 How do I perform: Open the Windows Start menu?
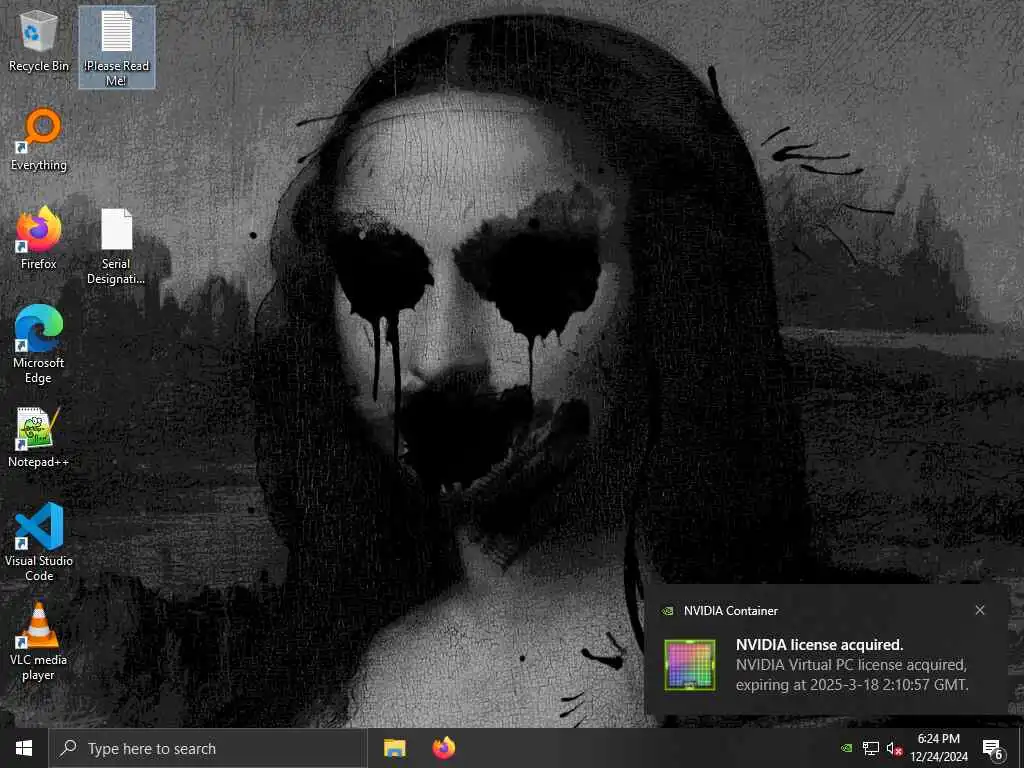[24, 748]
